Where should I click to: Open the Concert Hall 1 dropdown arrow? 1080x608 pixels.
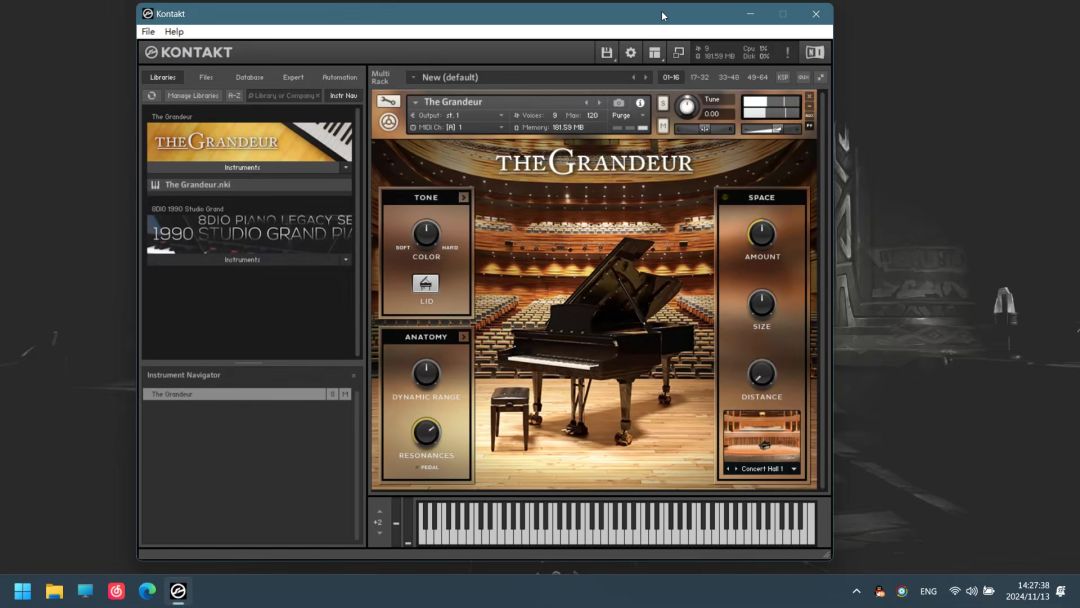(793, 469)
